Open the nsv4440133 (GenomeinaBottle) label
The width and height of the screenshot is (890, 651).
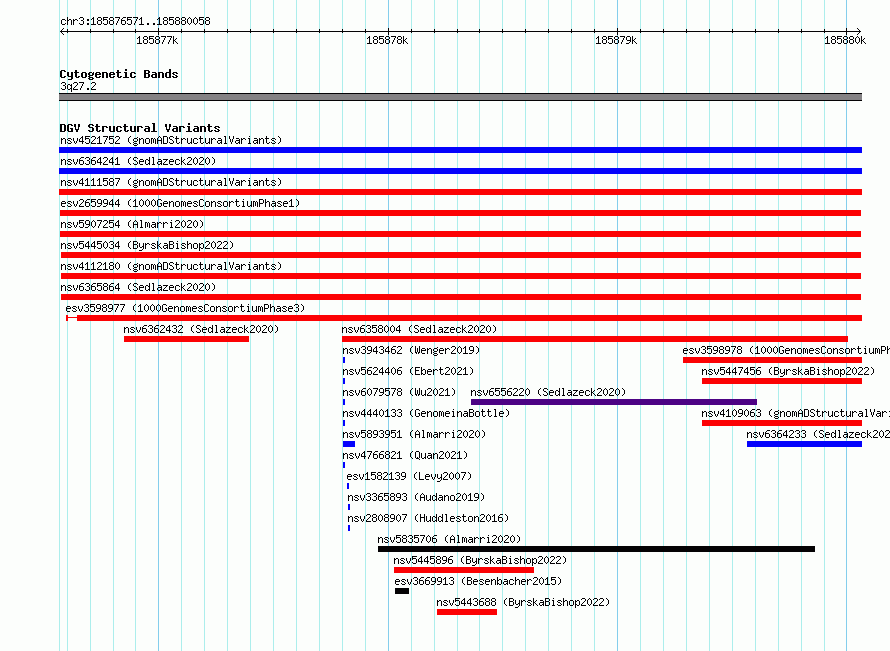[426, 413]
